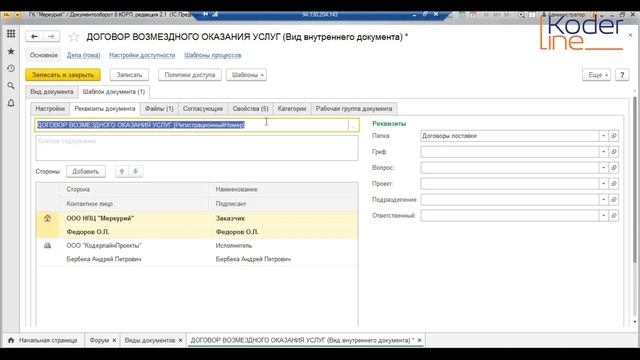Click organization icon of ООО НПЦ Меркурий row

point(47,218)
